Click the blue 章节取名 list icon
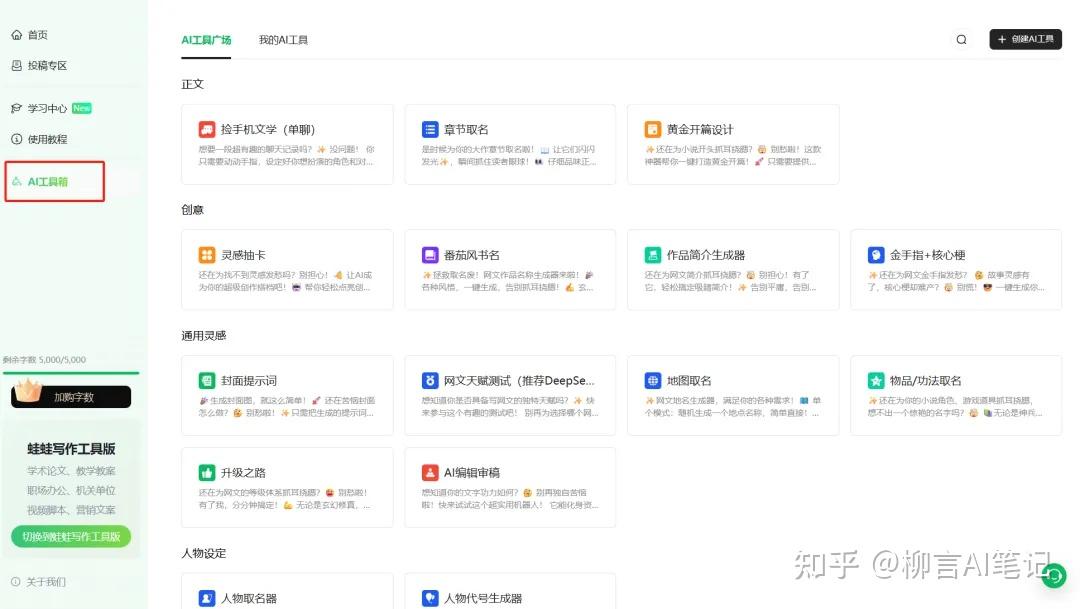 tap(430, 130)
